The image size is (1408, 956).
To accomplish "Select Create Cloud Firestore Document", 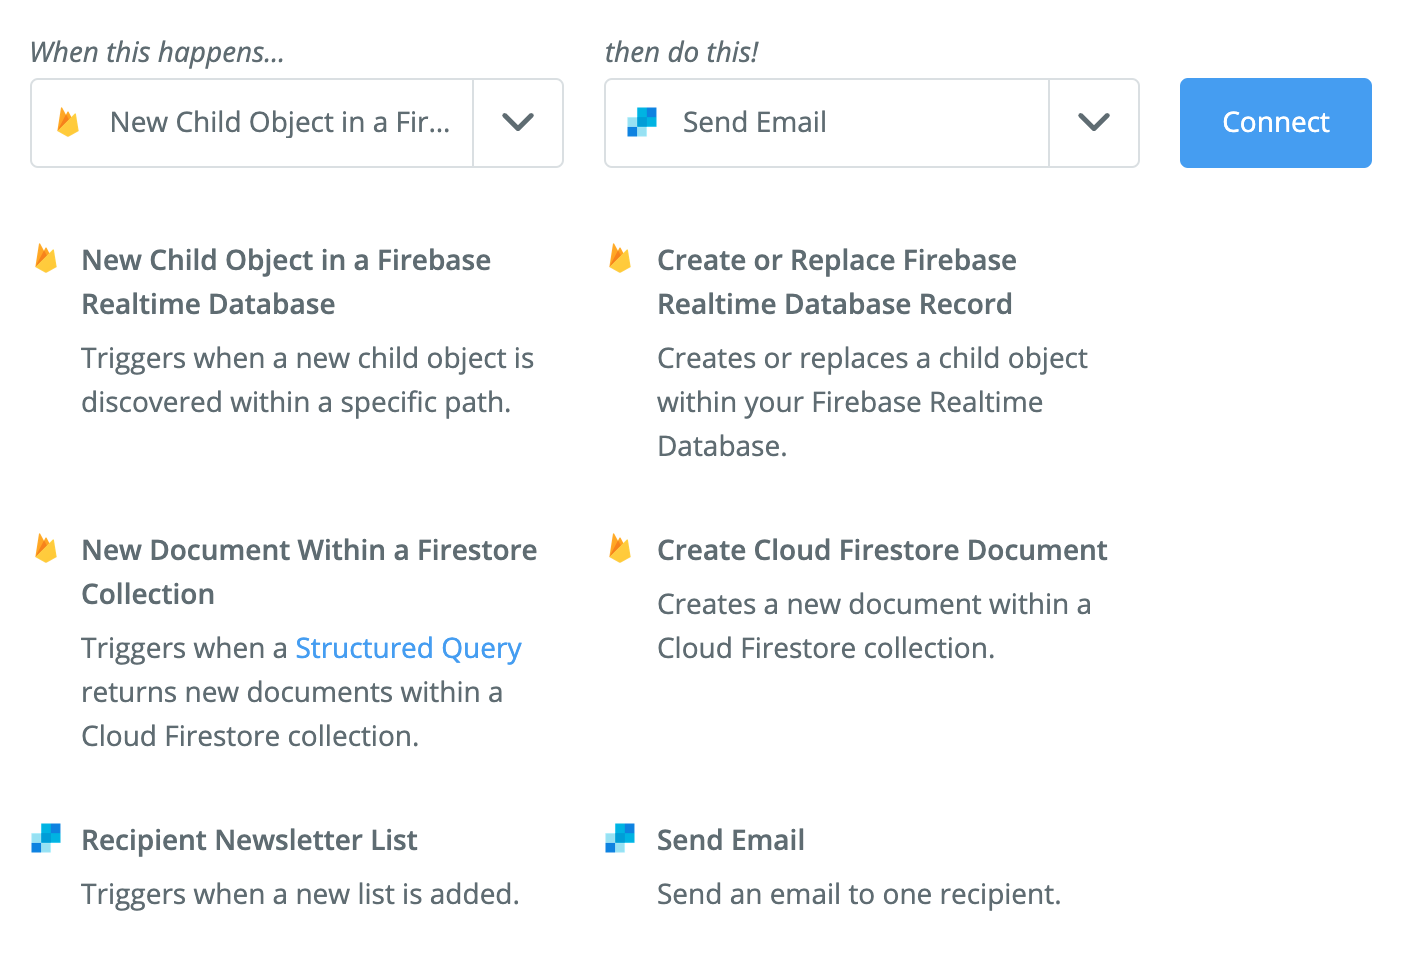I will [x=882, y=550].
